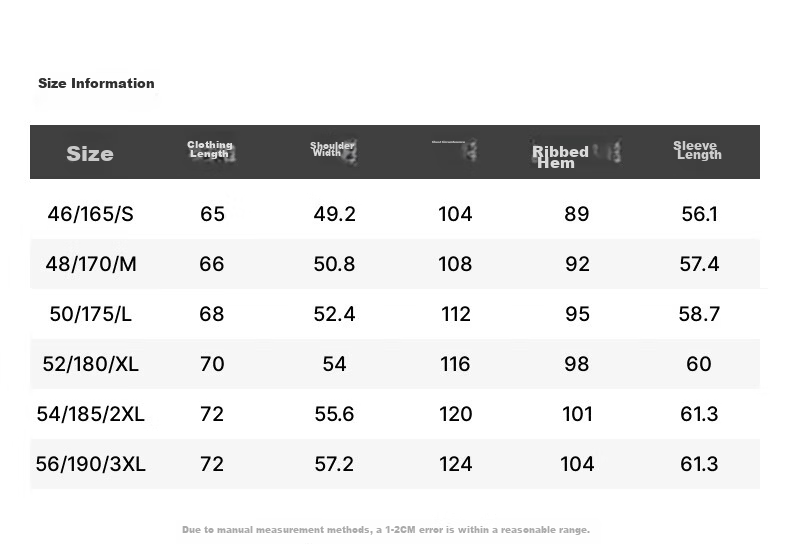Click the Size column header
This screenshot has height=550, width=790.
coord(90,154)
